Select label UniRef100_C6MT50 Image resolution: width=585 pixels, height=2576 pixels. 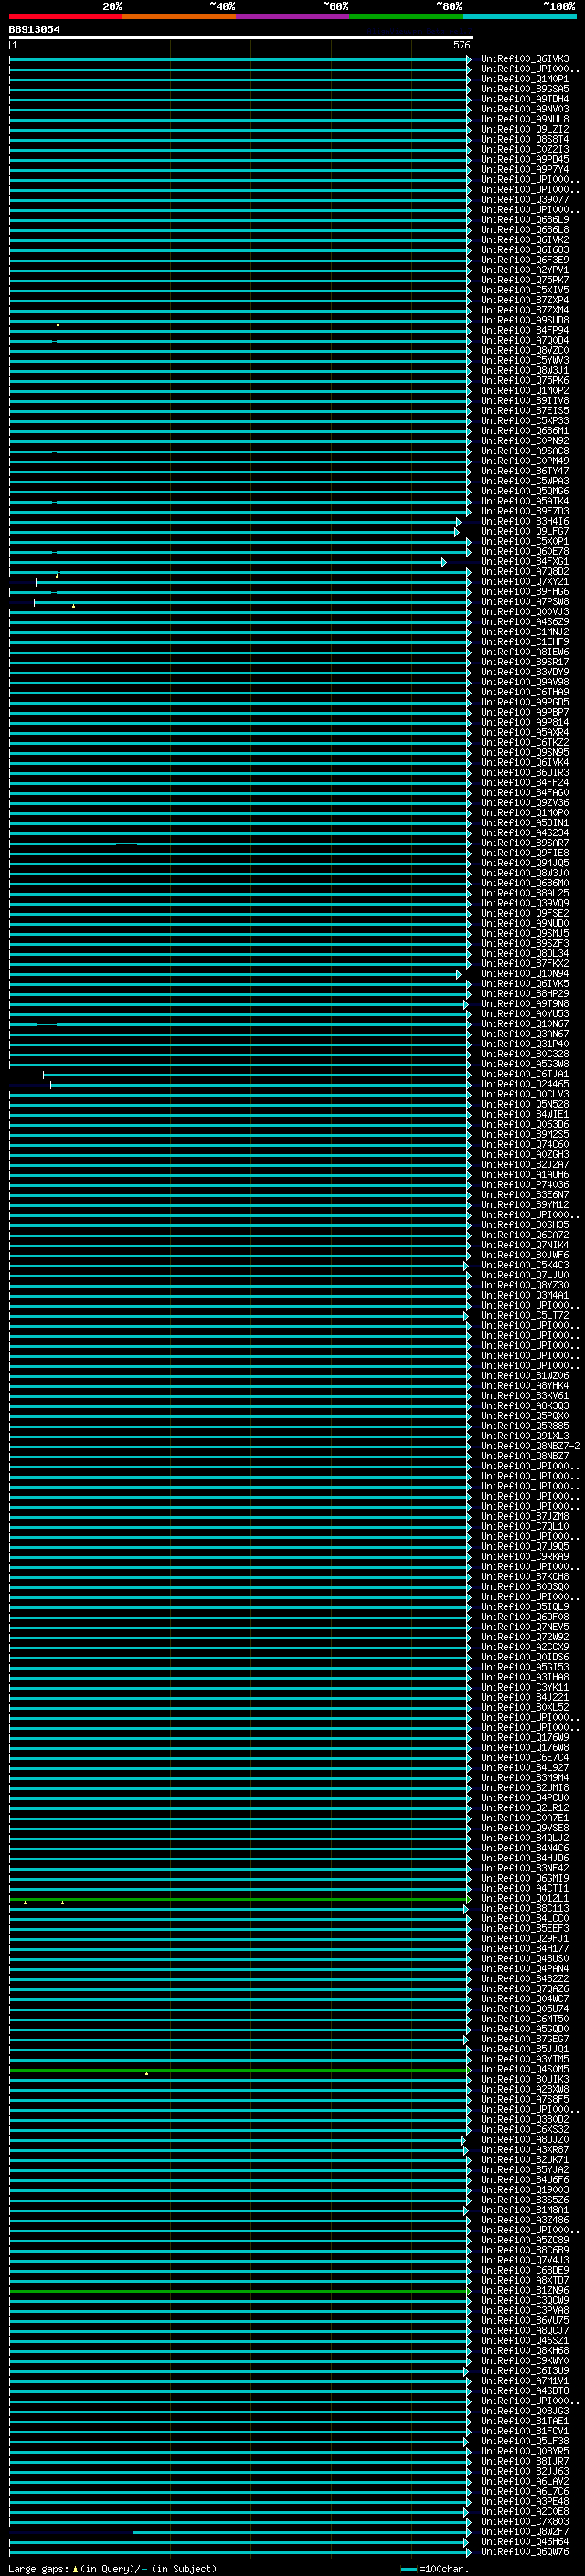point(525,2019)
